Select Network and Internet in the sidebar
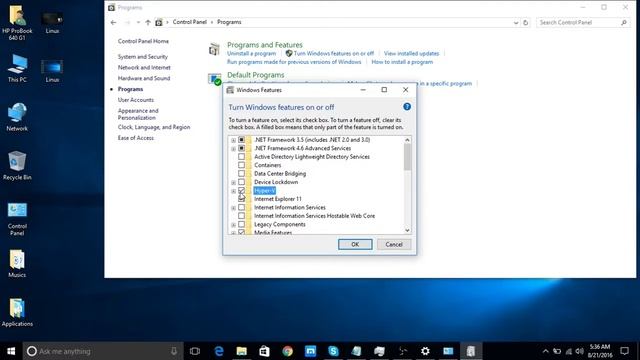This screenshot has width=640, height=360. [144, 67]
